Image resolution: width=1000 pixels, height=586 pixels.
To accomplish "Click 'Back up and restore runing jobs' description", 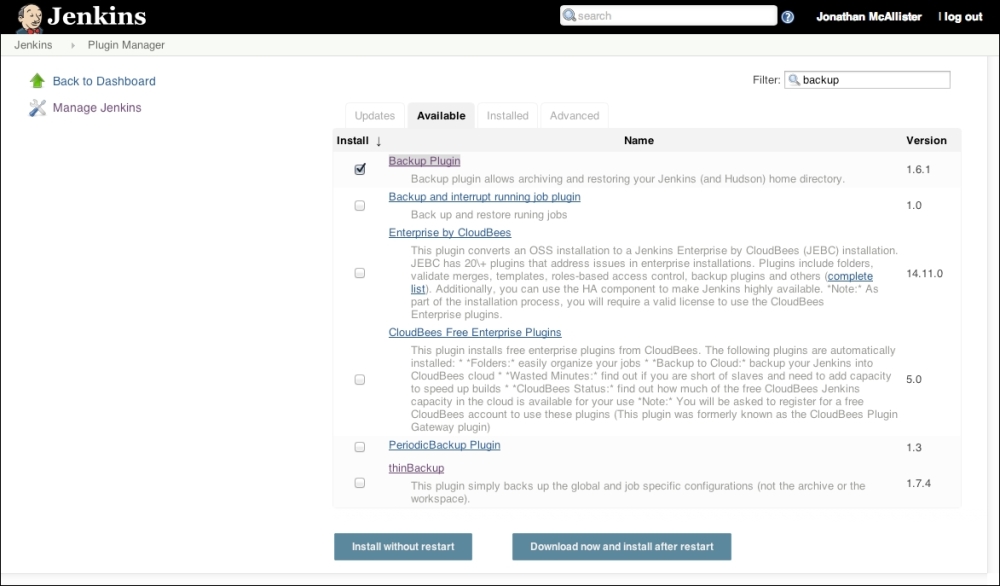I will click(489, 215).
